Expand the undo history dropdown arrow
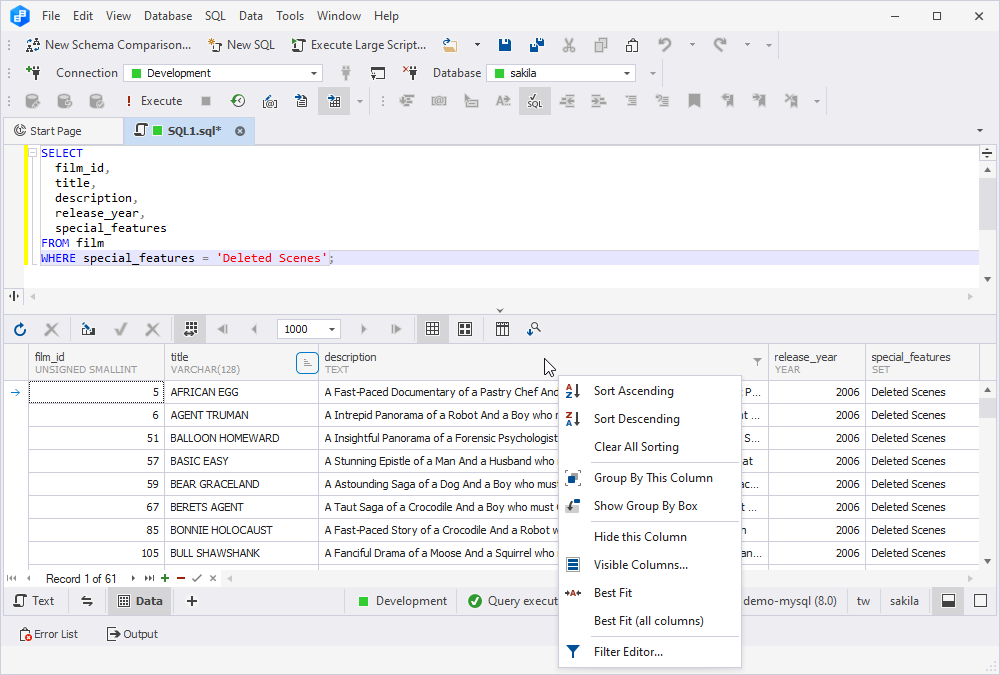This screenshot has width=1000, height=675. (692, 45)
